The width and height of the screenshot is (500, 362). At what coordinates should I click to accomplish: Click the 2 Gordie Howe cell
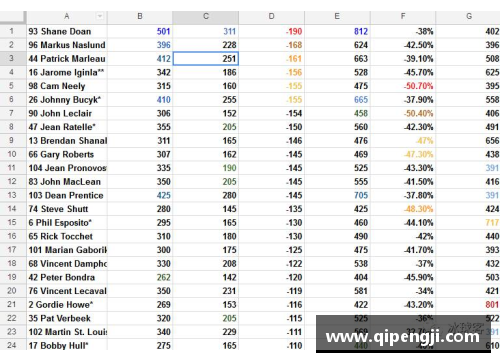point(67,304)
